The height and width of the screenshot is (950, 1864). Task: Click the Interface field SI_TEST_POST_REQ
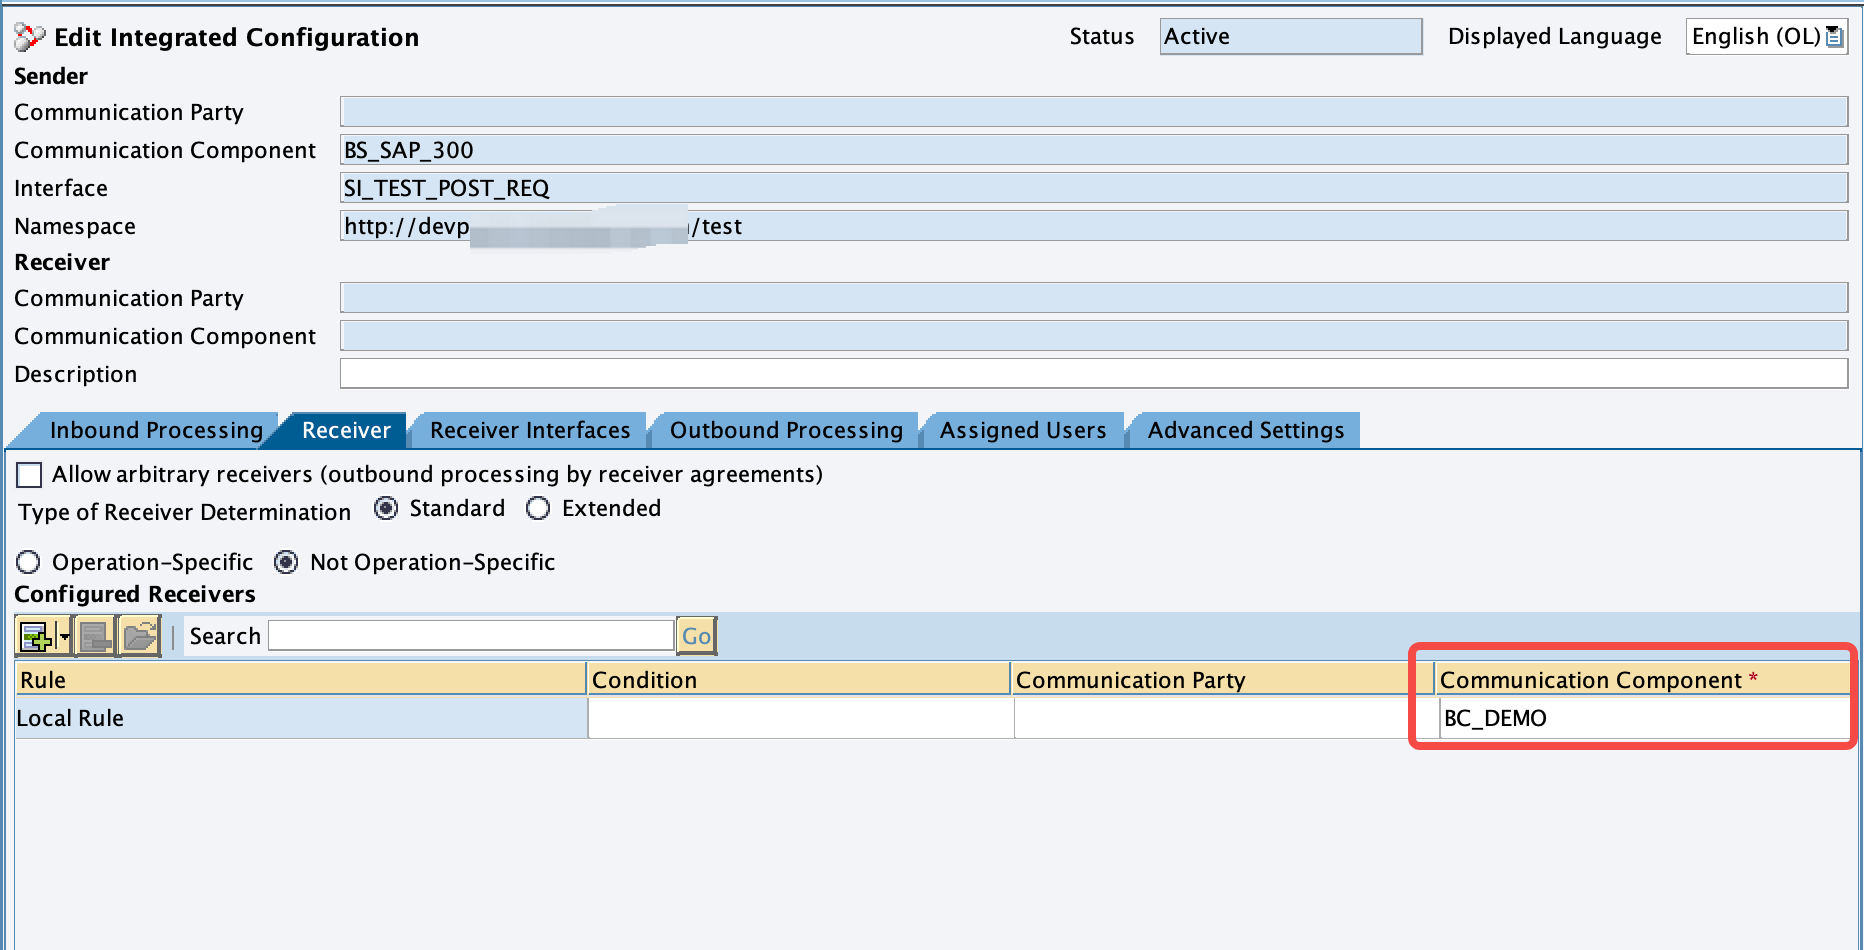[1094, 188]
